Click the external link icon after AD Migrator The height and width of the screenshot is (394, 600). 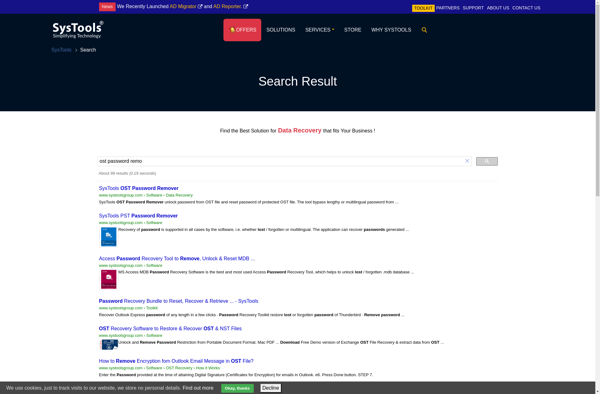tap(200, 7)
